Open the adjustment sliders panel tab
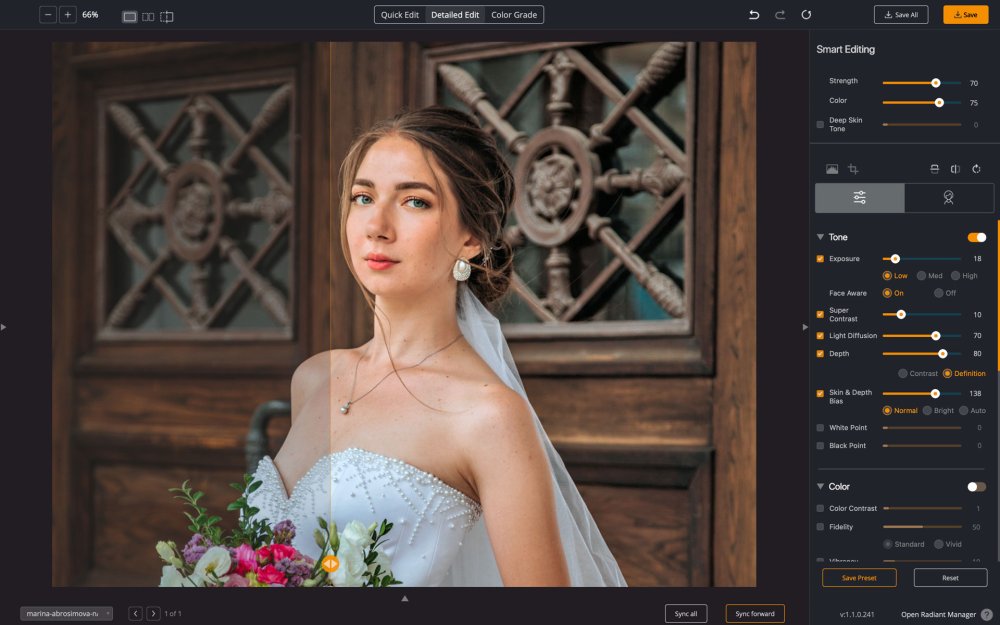 point(860,198)
